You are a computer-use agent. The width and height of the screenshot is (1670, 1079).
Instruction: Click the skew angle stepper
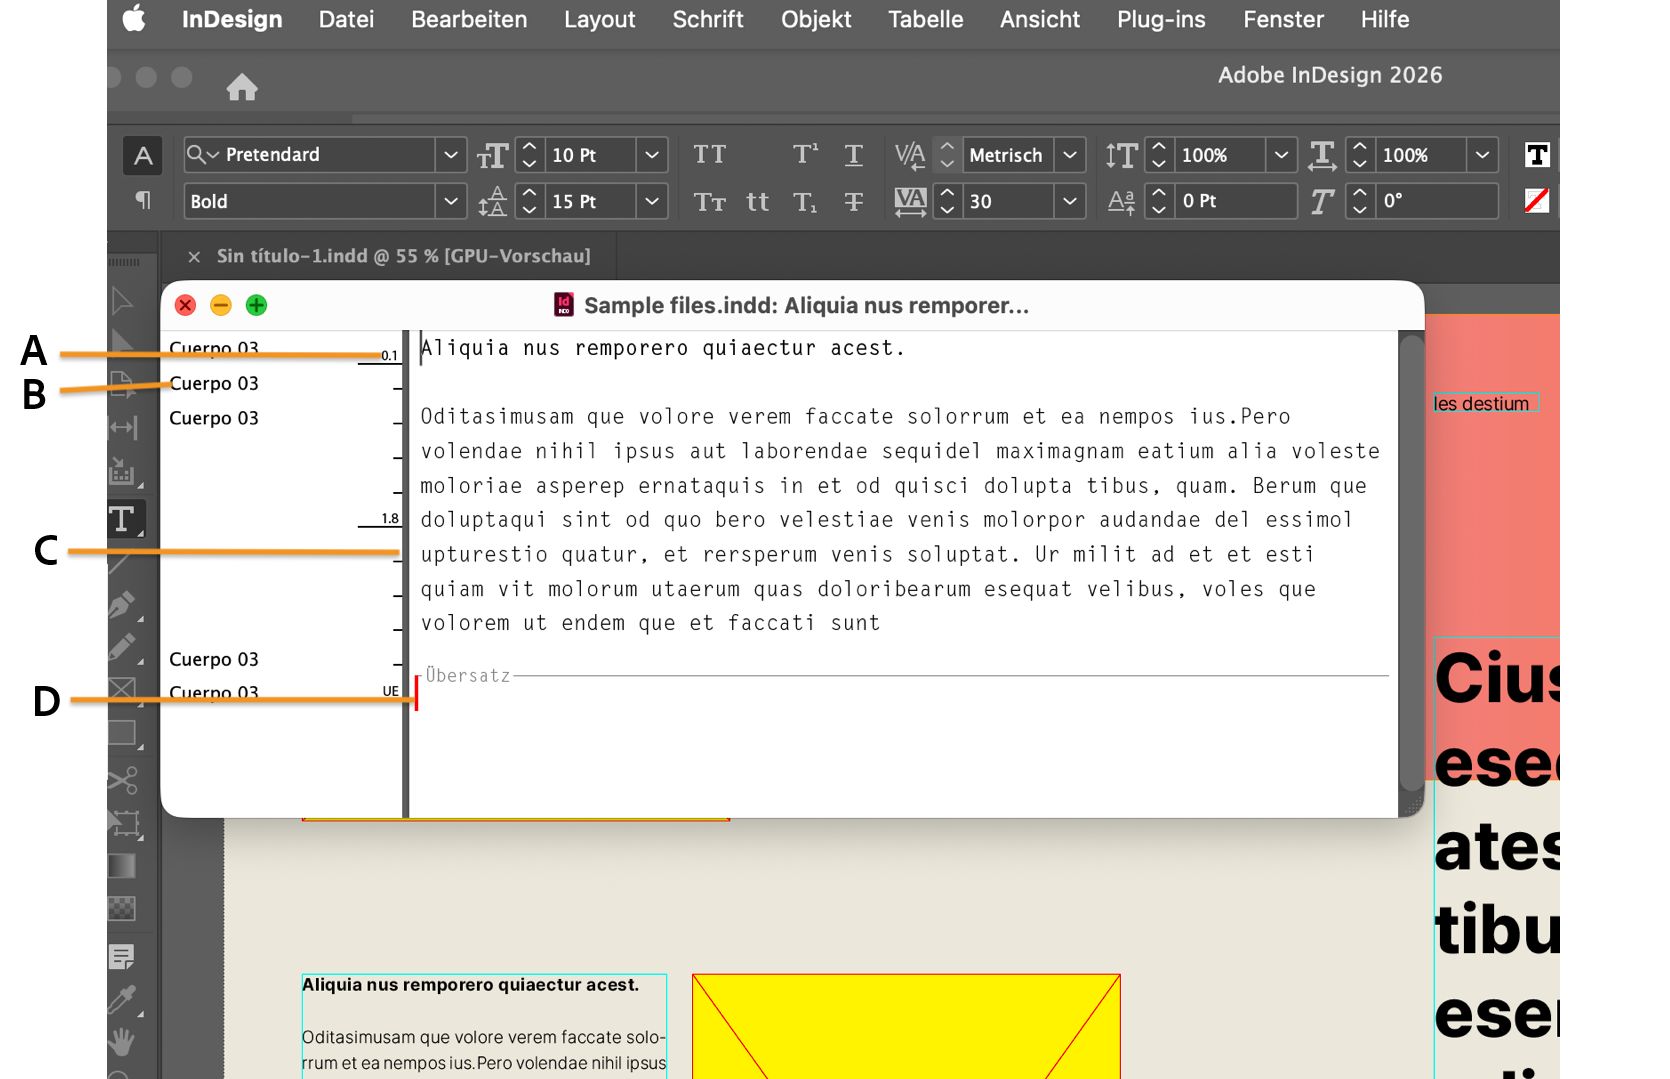(x=1360, y=201)
